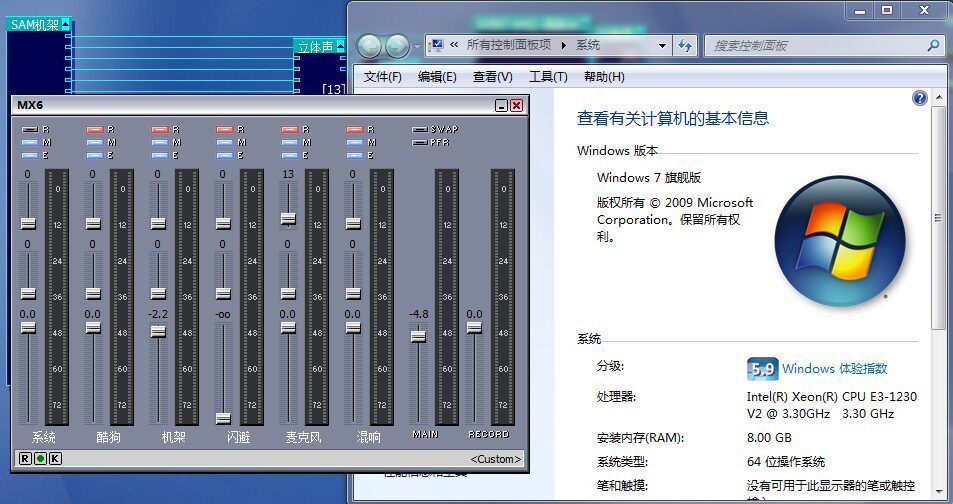This screenshot has width=953, height=504.
Task: Go back in the Control Panel window
Action: 370,46
